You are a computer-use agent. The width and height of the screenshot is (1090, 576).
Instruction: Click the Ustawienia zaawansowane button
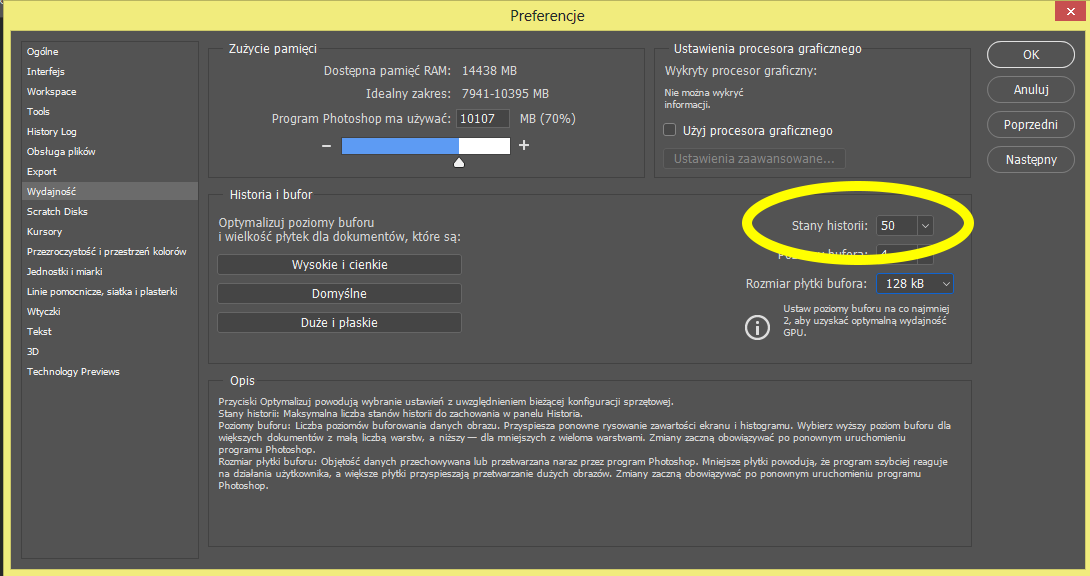point(754,158)
